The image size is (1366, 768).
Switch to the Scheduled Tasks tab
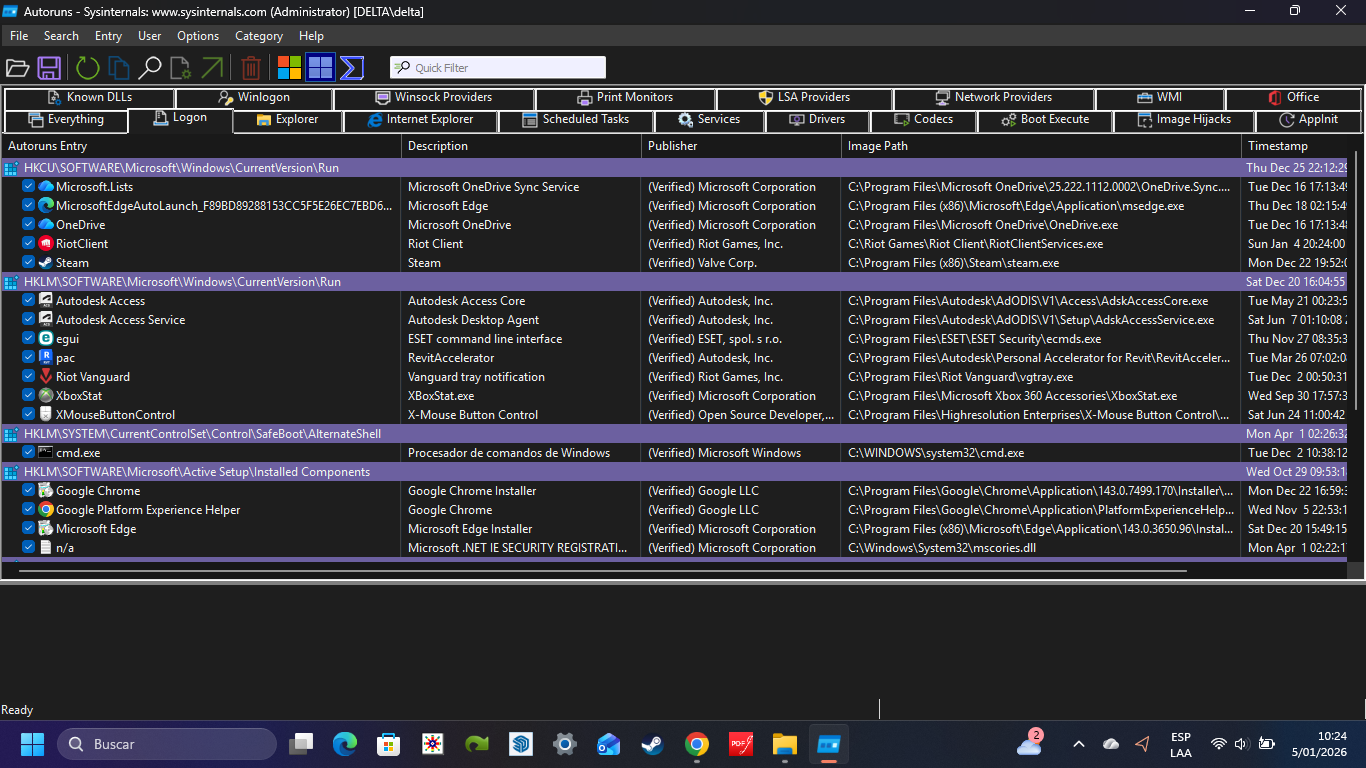point(577,120)
